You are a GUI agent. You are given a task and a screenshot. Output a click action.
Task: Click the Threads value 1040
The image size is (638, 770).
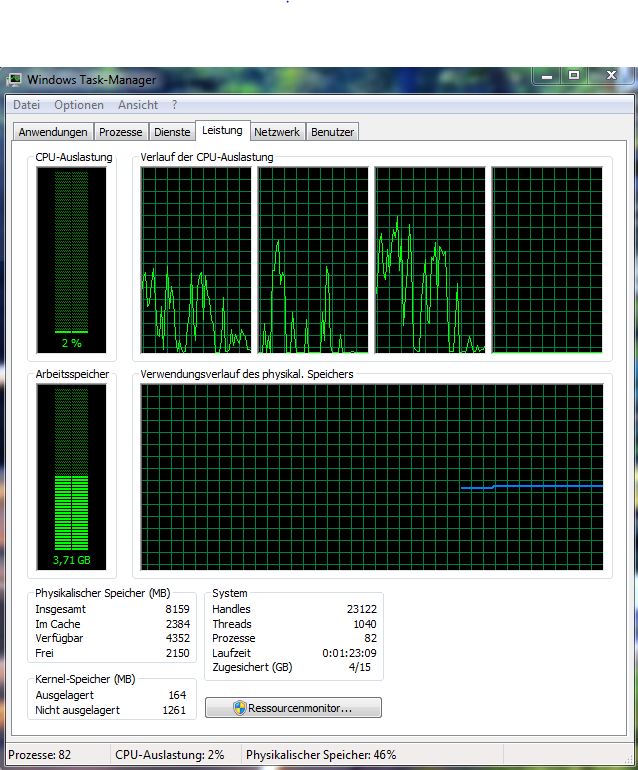click(364, 624)
